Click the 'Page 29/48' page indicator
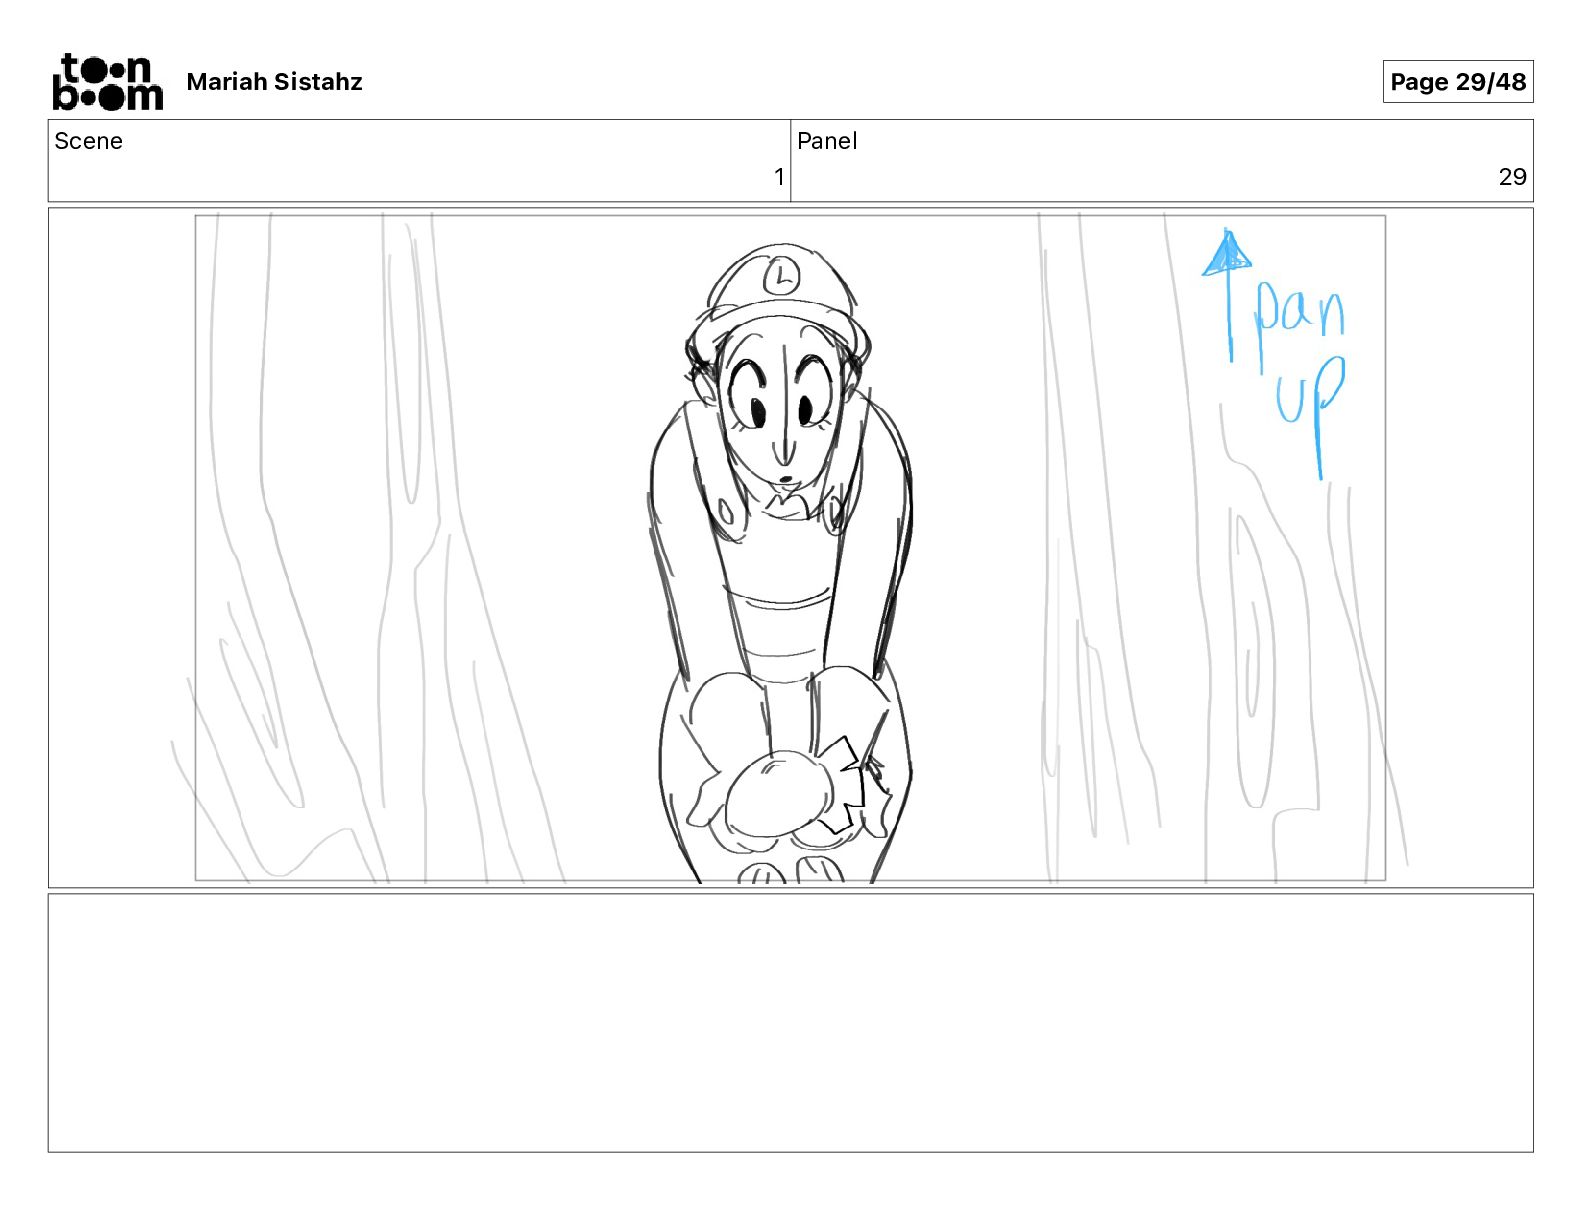Image resolution: width=1584 pixels, height=1224 pixels. click(1458, 82)
